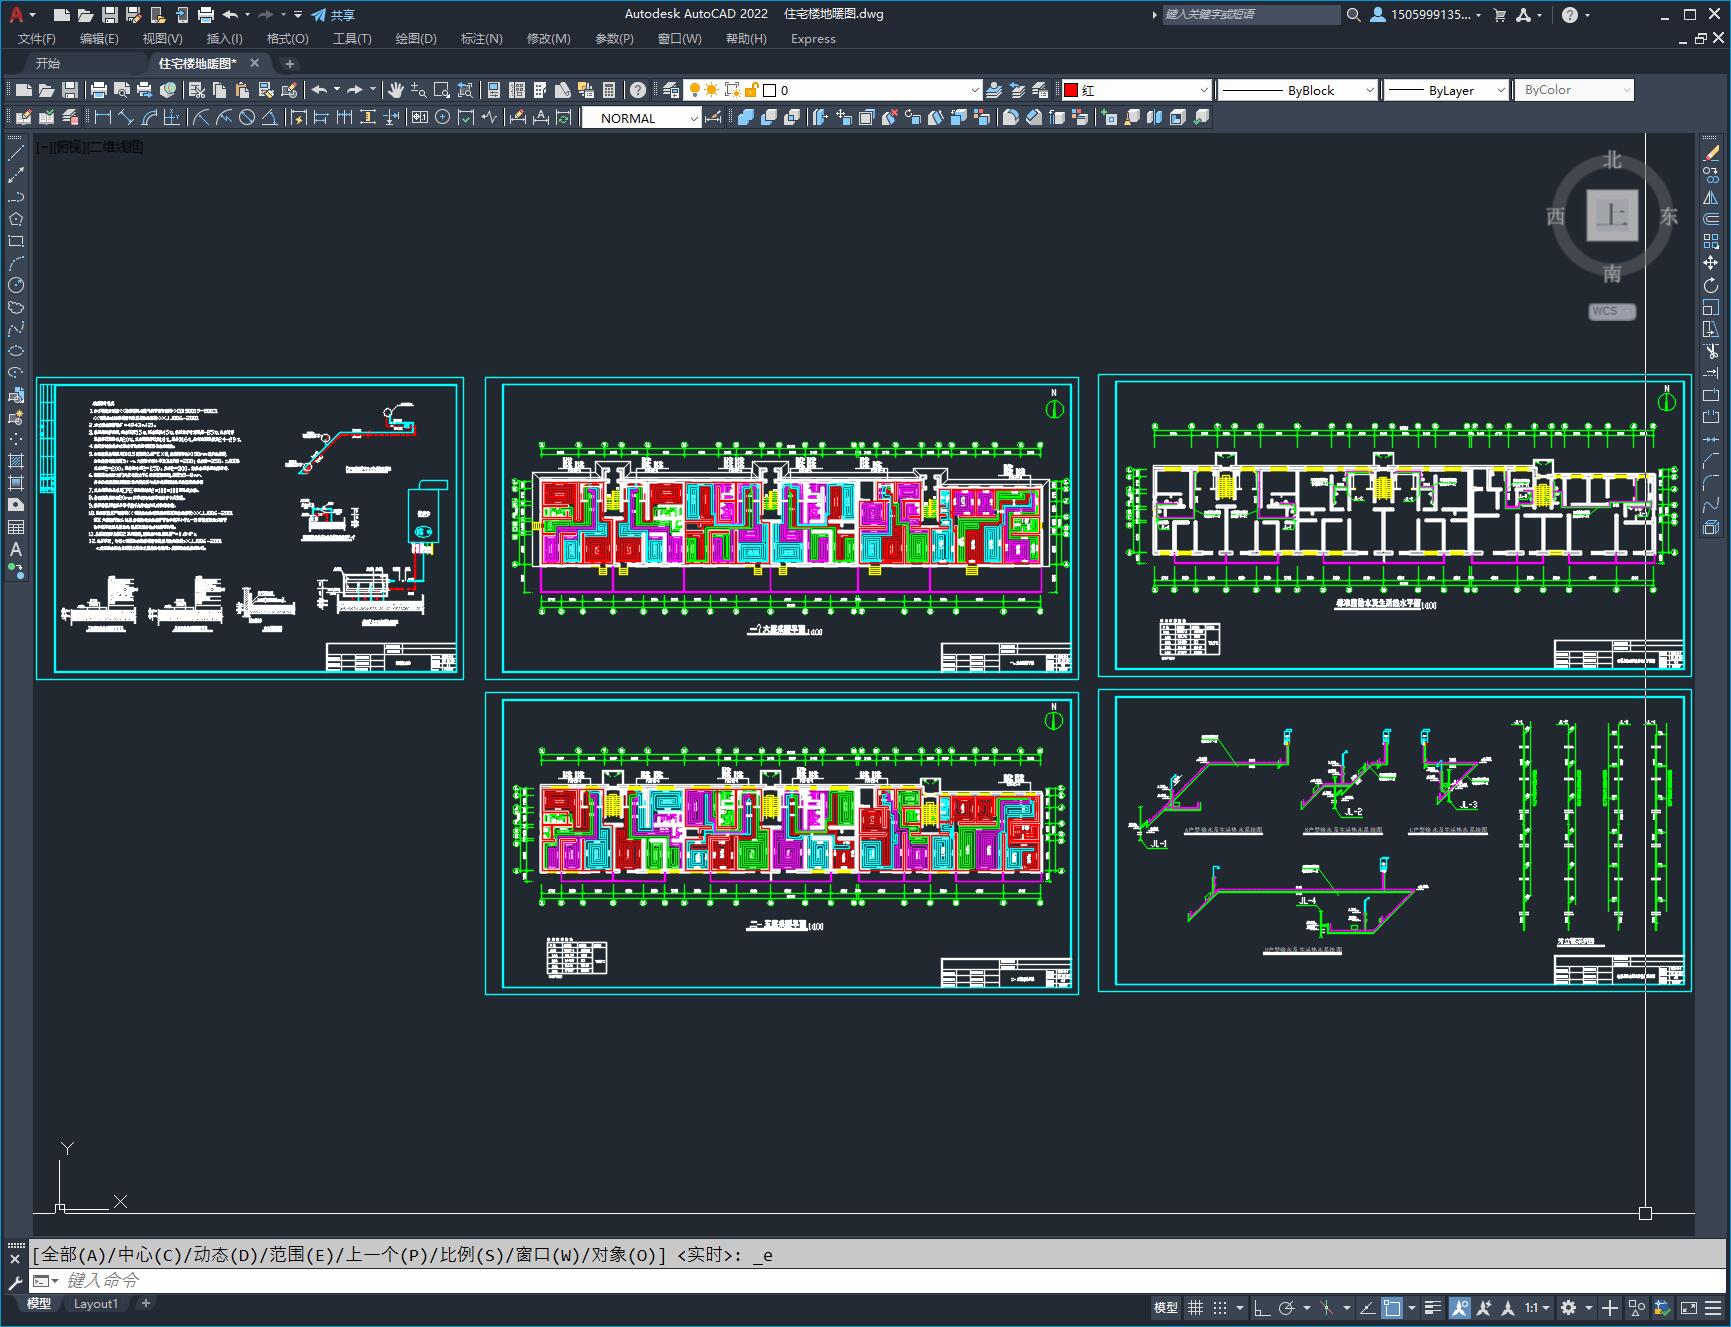The width and height of the screenshot is (1731, 1327).
Task: Toggle lineweight display in the status bar
Action: tap(1433, 1307)
